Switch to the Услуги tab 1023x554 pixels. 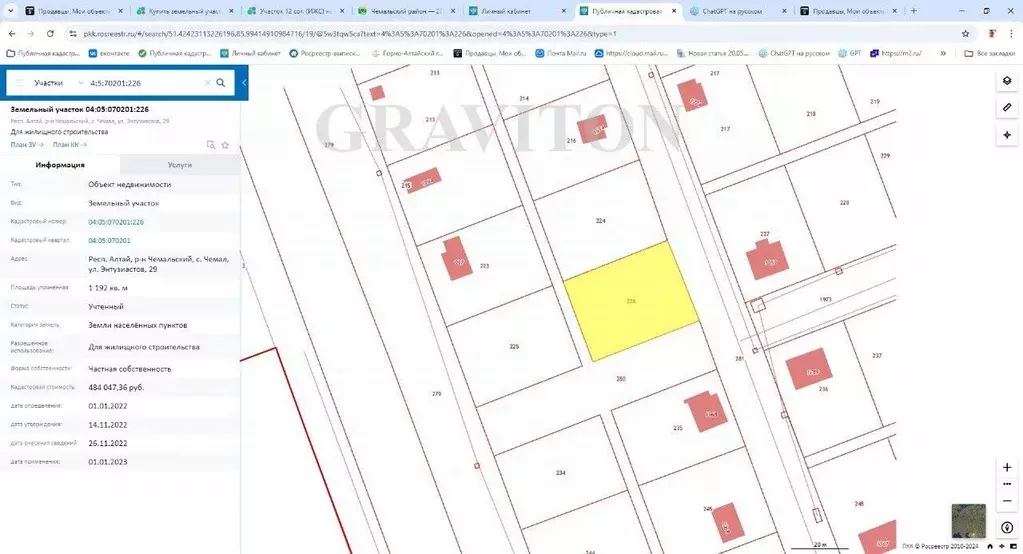click(x=180, y=165)
